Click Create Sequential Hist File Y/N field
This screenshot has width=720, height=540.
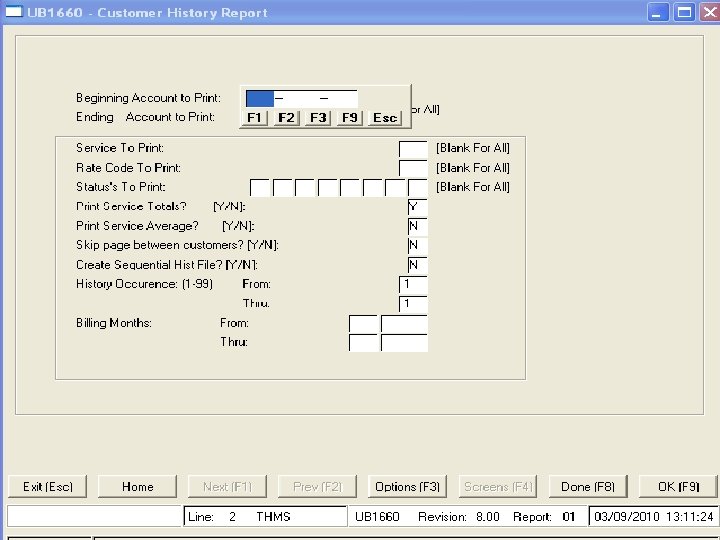(x=417, y=265)
